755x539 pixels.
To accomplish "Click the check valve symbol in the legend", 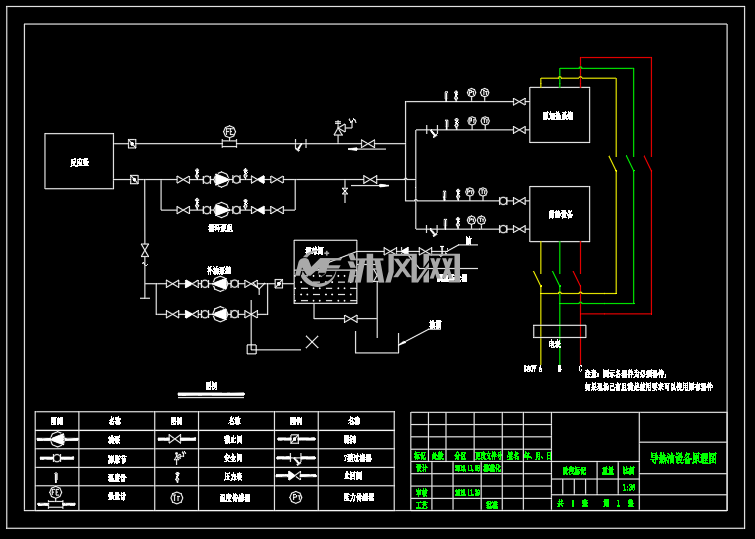I will tap(296, 476).
